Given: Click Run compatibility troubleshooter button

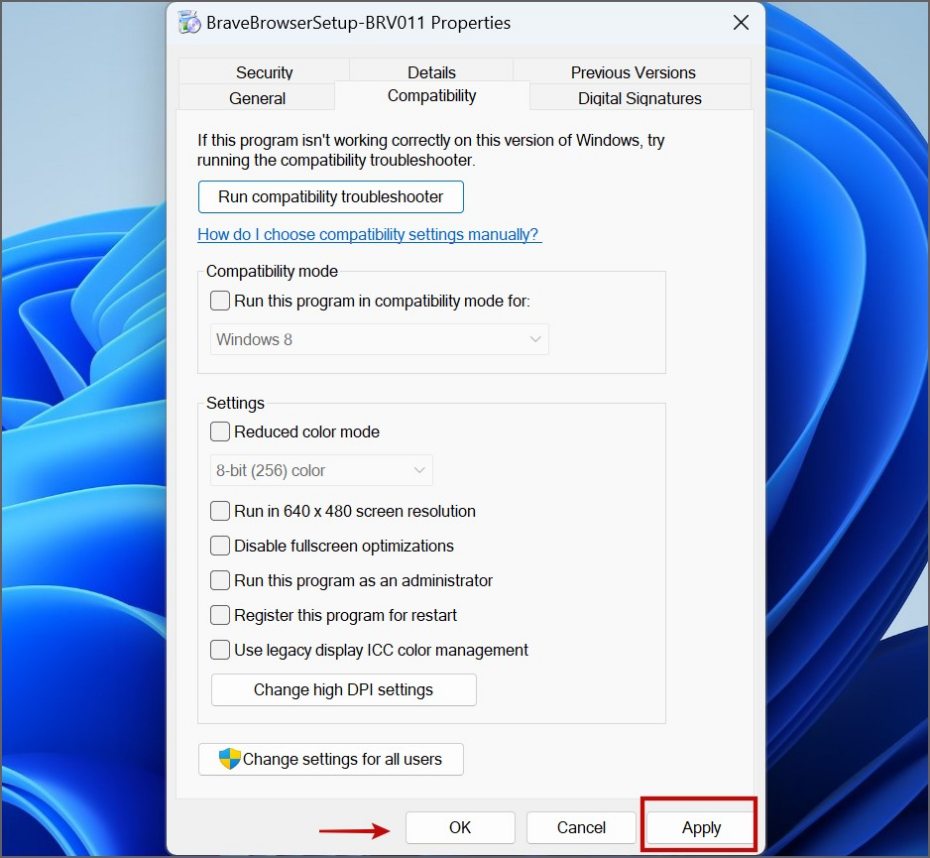Looking at the screenshot, I should pos(330,197).
